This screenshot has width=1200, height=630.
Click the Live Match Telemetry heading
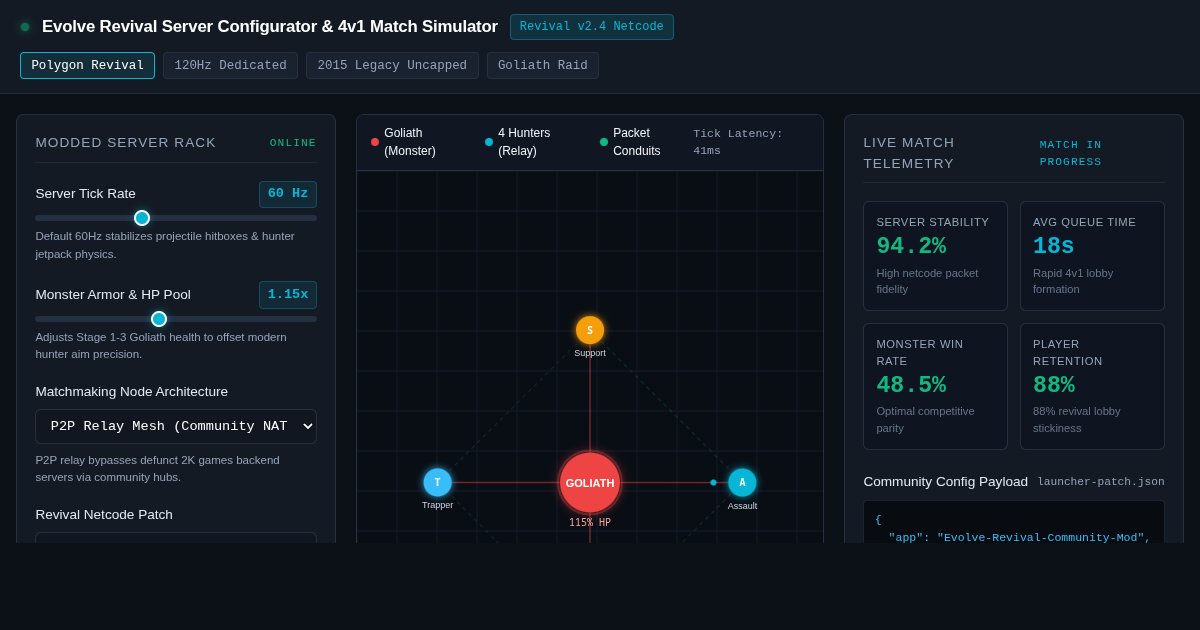click(x=909, y=153)
